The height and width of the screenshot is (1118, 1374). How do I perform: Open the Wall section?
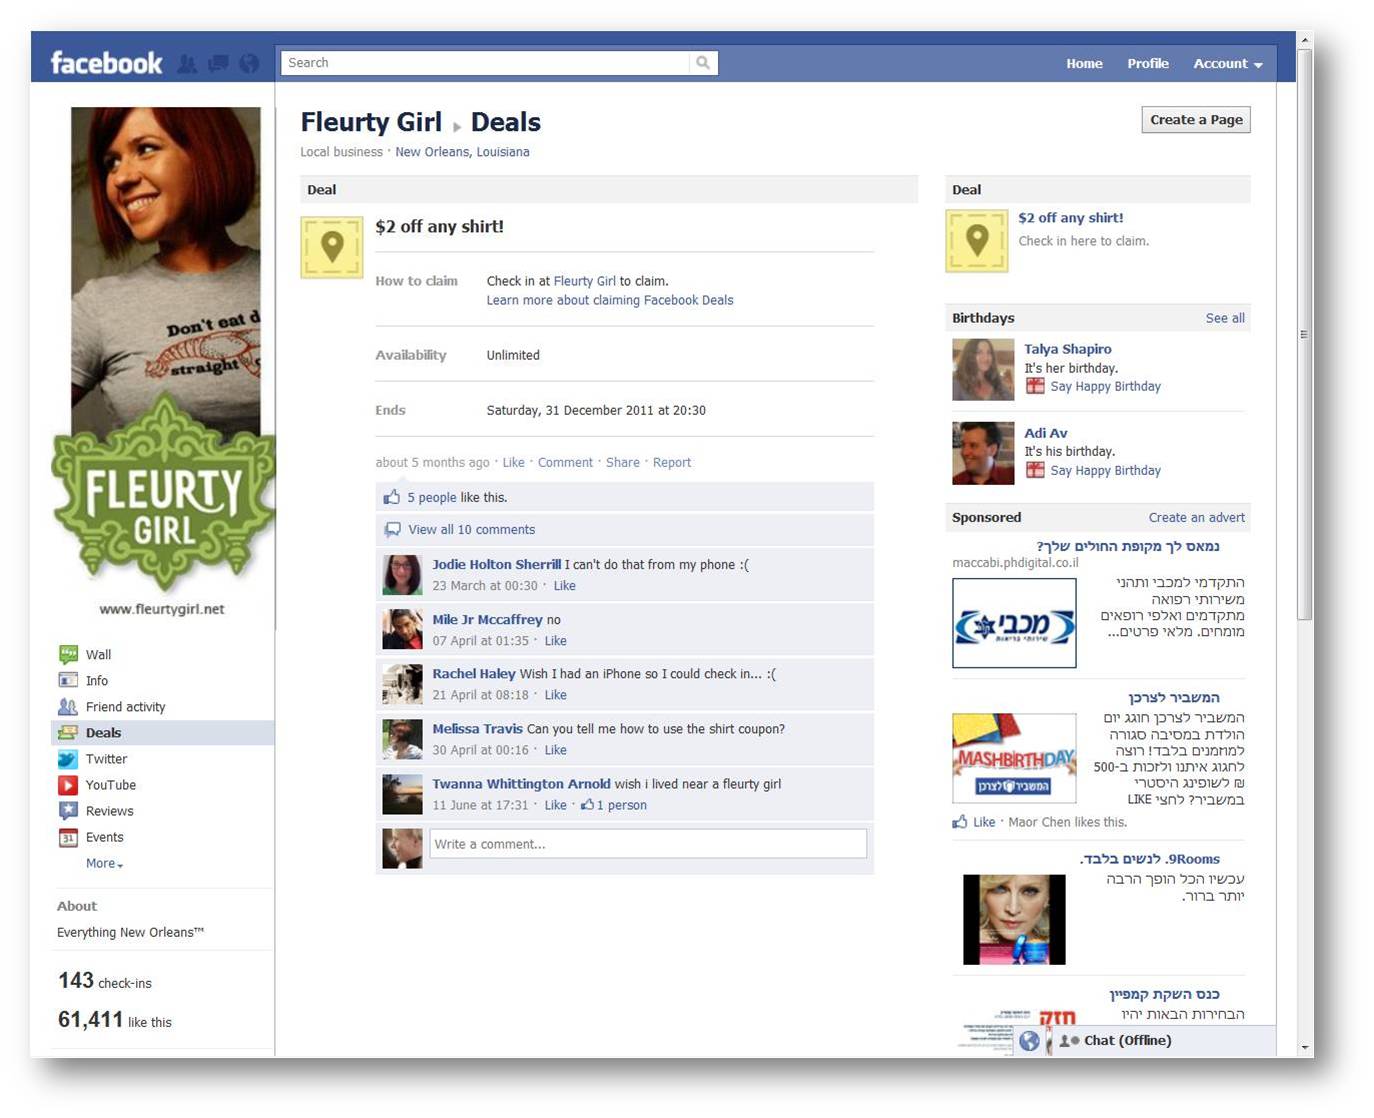tap(98, 655)
